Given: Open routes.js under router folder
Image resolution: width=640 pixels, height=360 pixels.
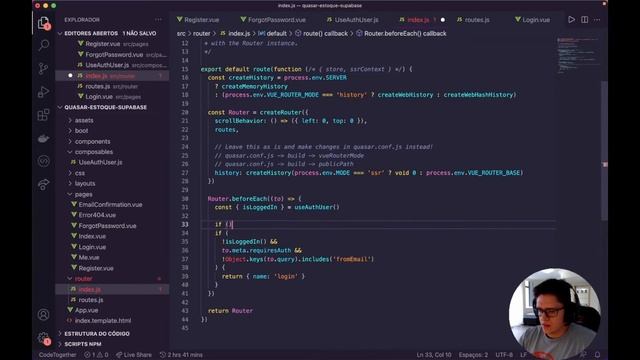Looking at the screenshot, I should coord(91,300).
